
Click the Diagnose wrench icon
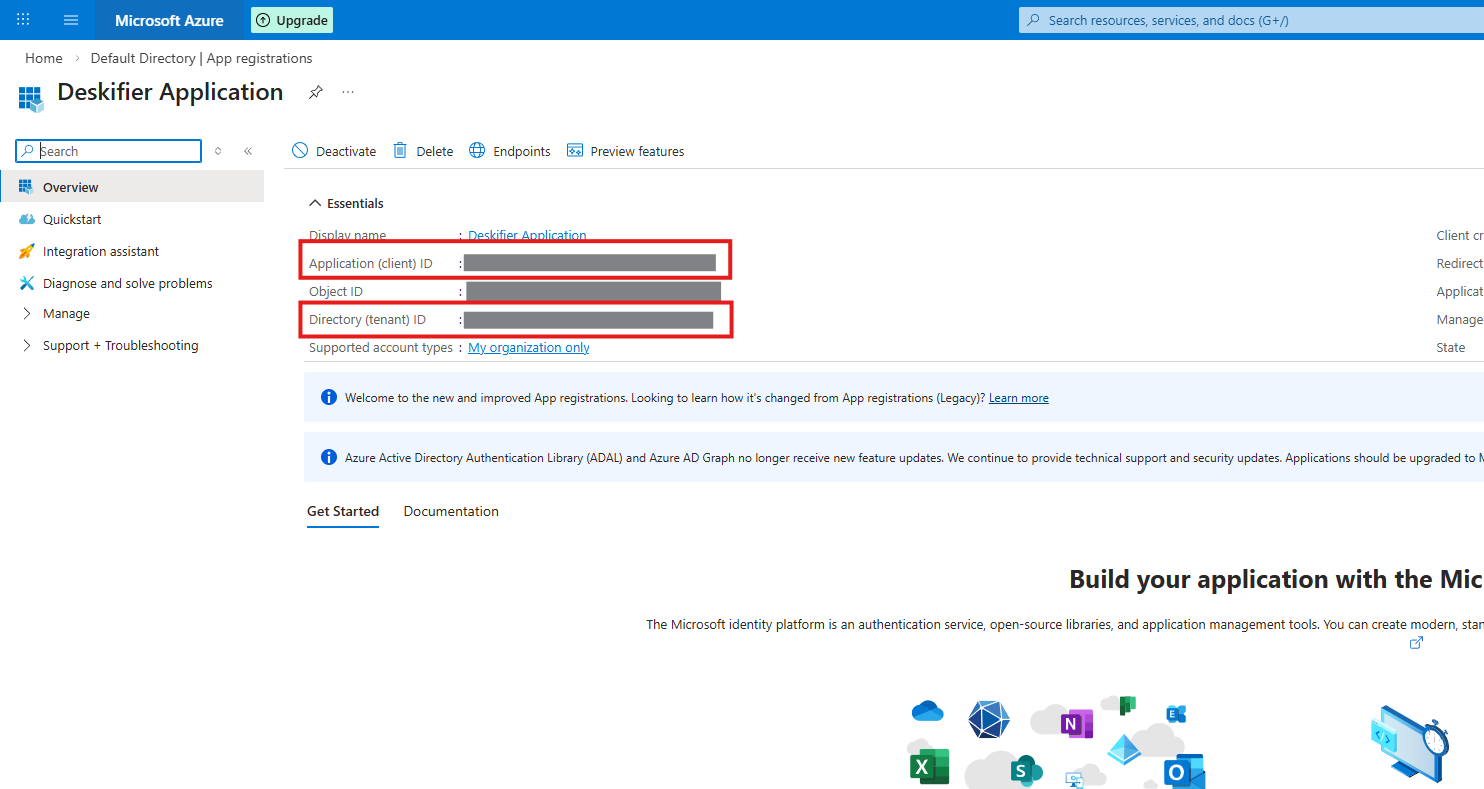[x=26, y=283]
